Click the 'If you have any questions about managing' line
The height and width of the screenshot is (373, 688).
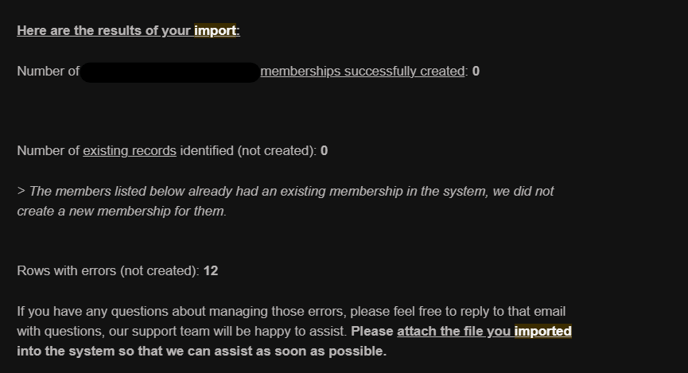pos(291,311)
